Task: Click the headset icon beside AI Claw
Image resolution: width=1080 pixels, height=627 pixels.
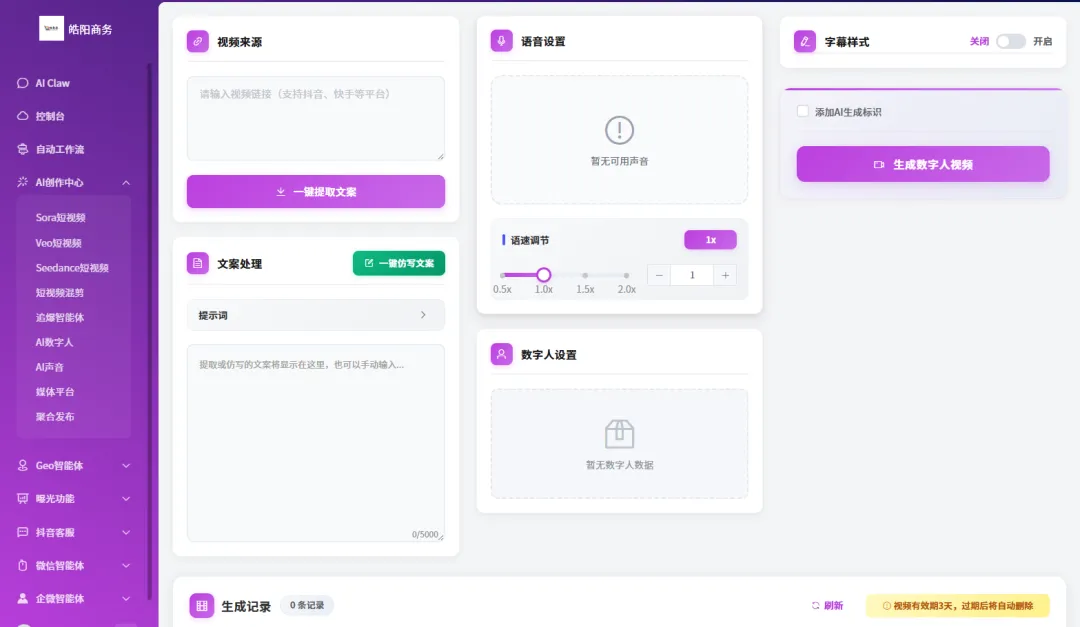Action: click(21, 83)
